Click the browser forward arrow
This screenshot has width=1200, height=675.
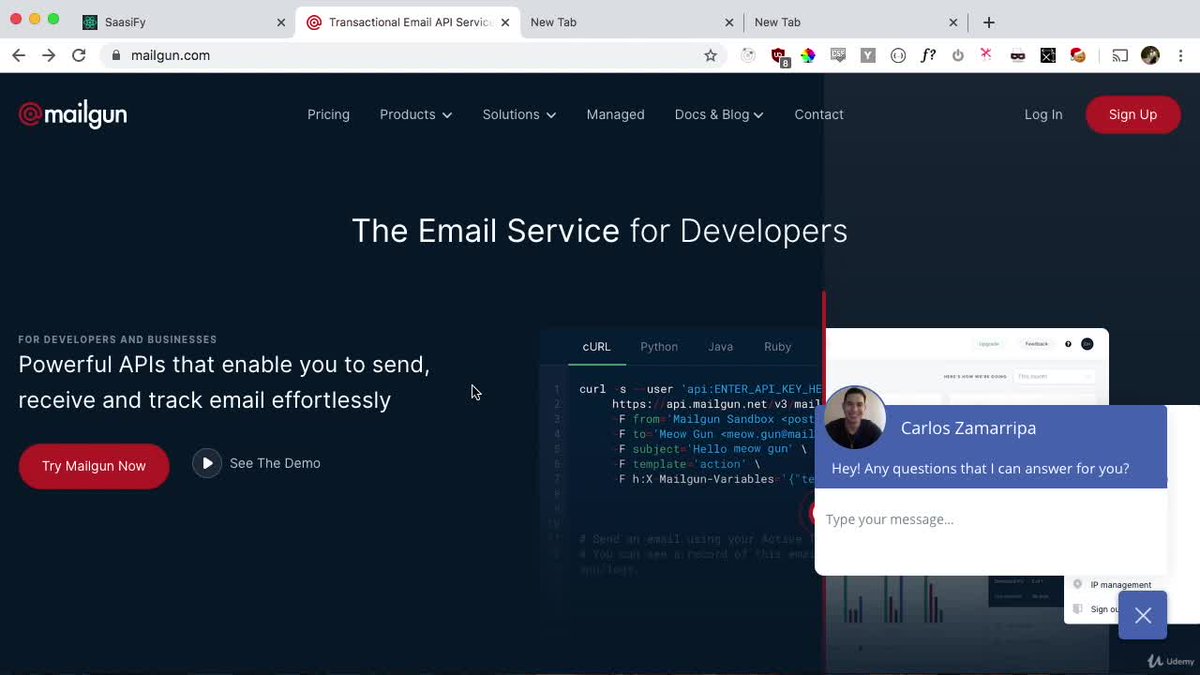[x=48, y=56]
